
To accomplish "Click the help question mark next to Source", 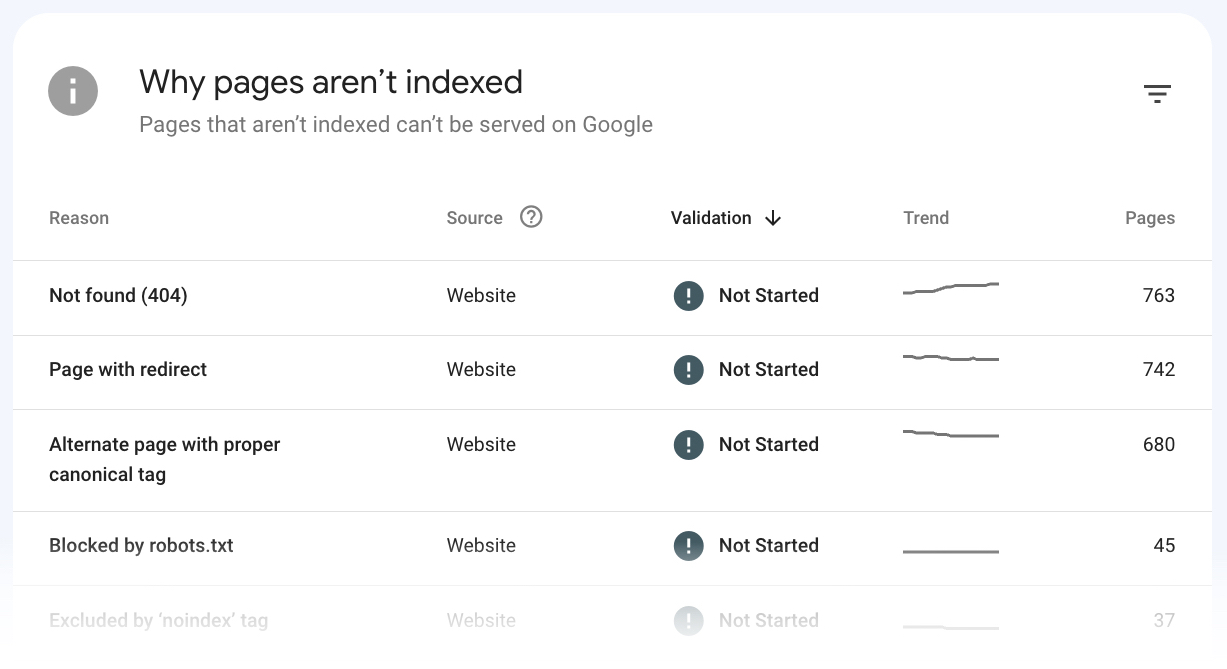I will pos(531,217).
